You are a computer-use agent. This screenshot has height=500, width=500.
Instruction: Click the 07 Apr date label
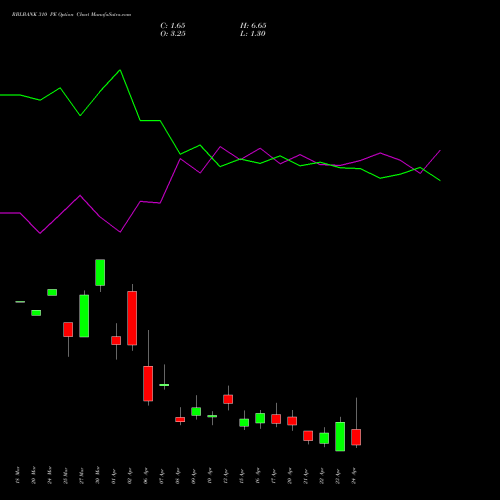click(x=162, y=475)
